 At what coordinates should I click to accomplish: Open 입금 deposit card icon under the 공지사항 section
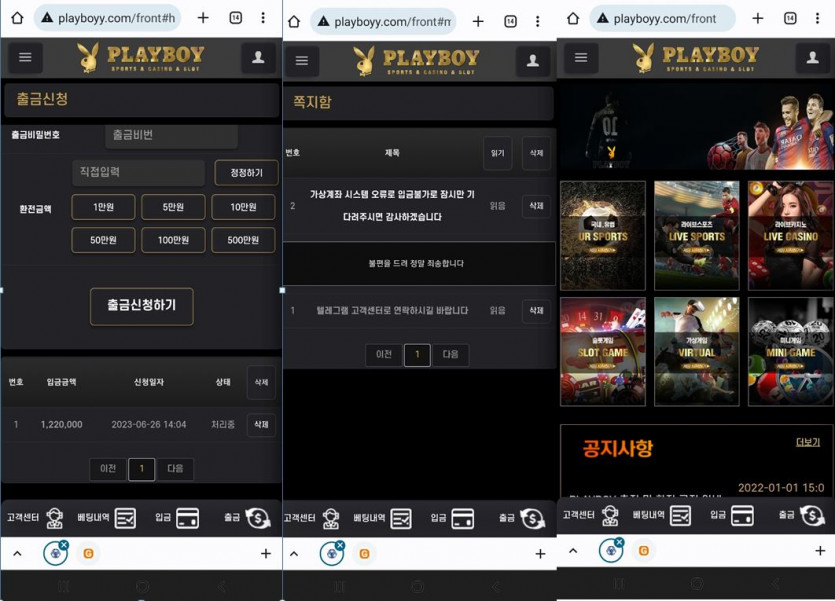pos(742,516)
